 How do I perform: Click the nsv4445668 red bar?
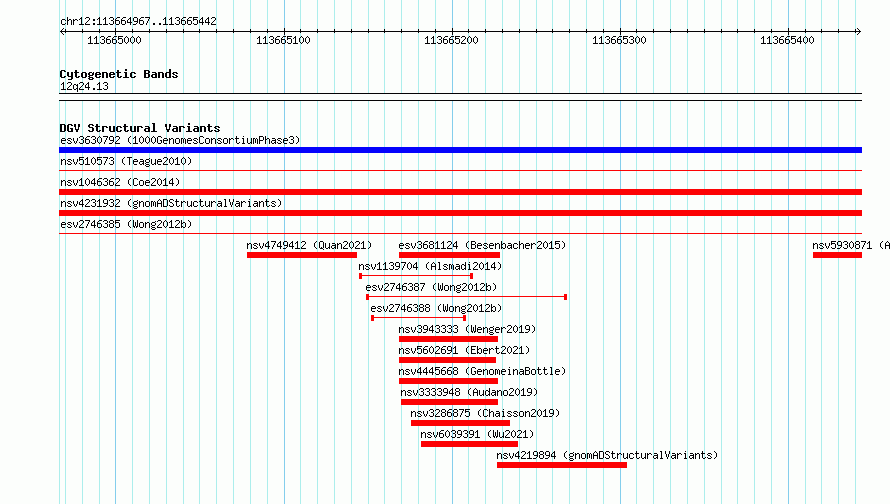[448, 381]
